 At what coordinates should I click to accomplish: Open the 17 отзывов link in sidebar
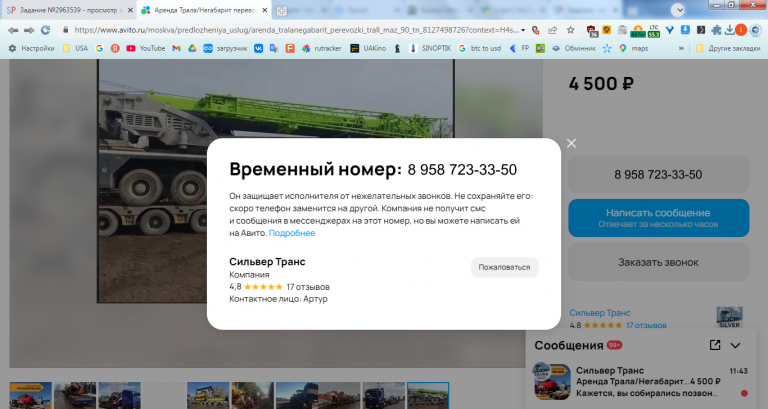[x=646, y=325]
